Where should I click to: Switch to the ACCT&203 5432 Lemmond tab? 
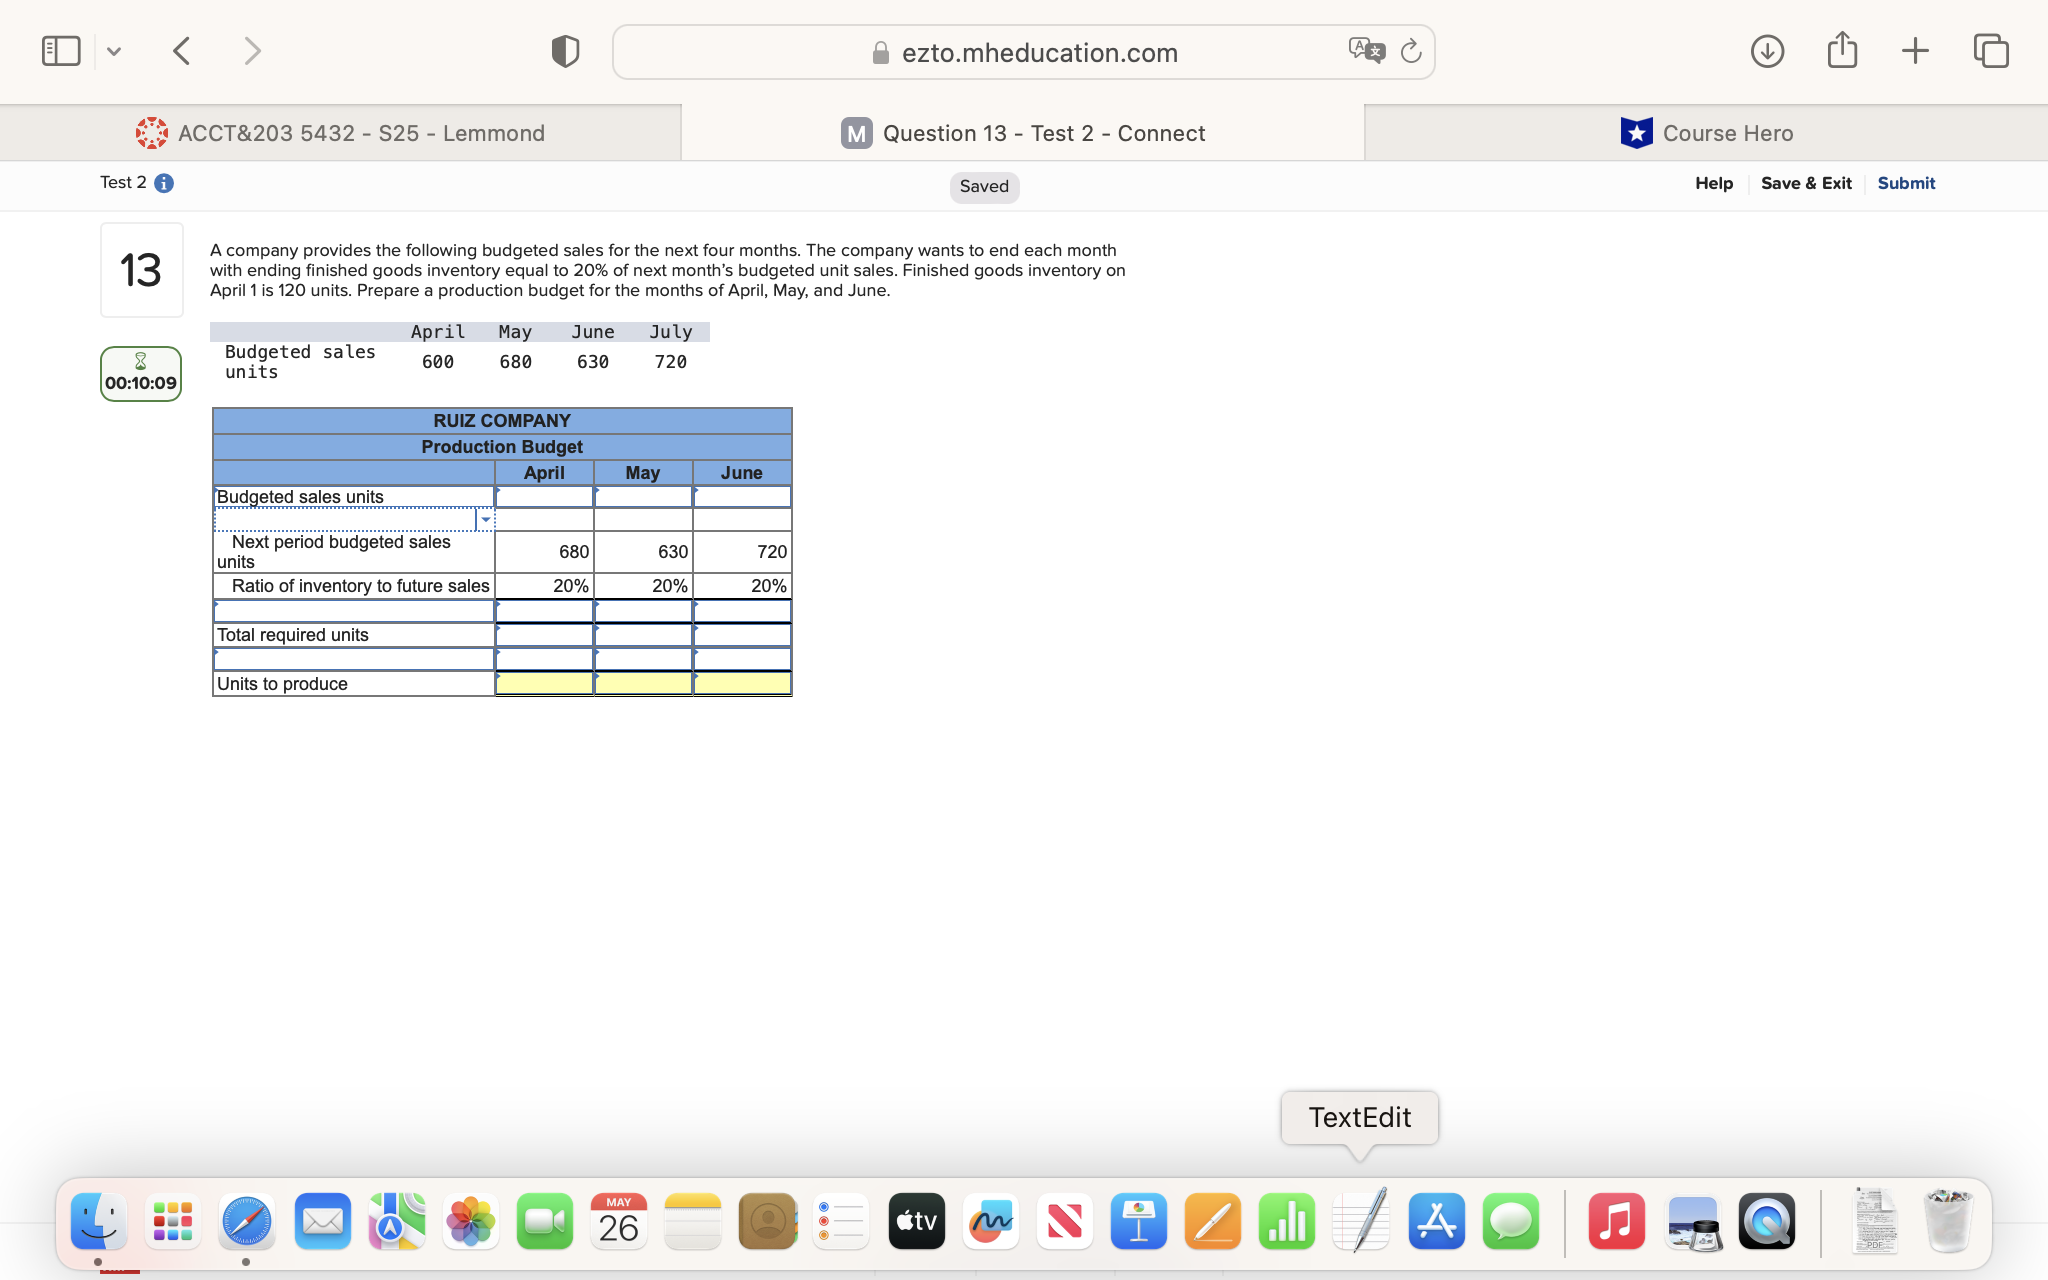pyautogui.click(x=340, y=132)
